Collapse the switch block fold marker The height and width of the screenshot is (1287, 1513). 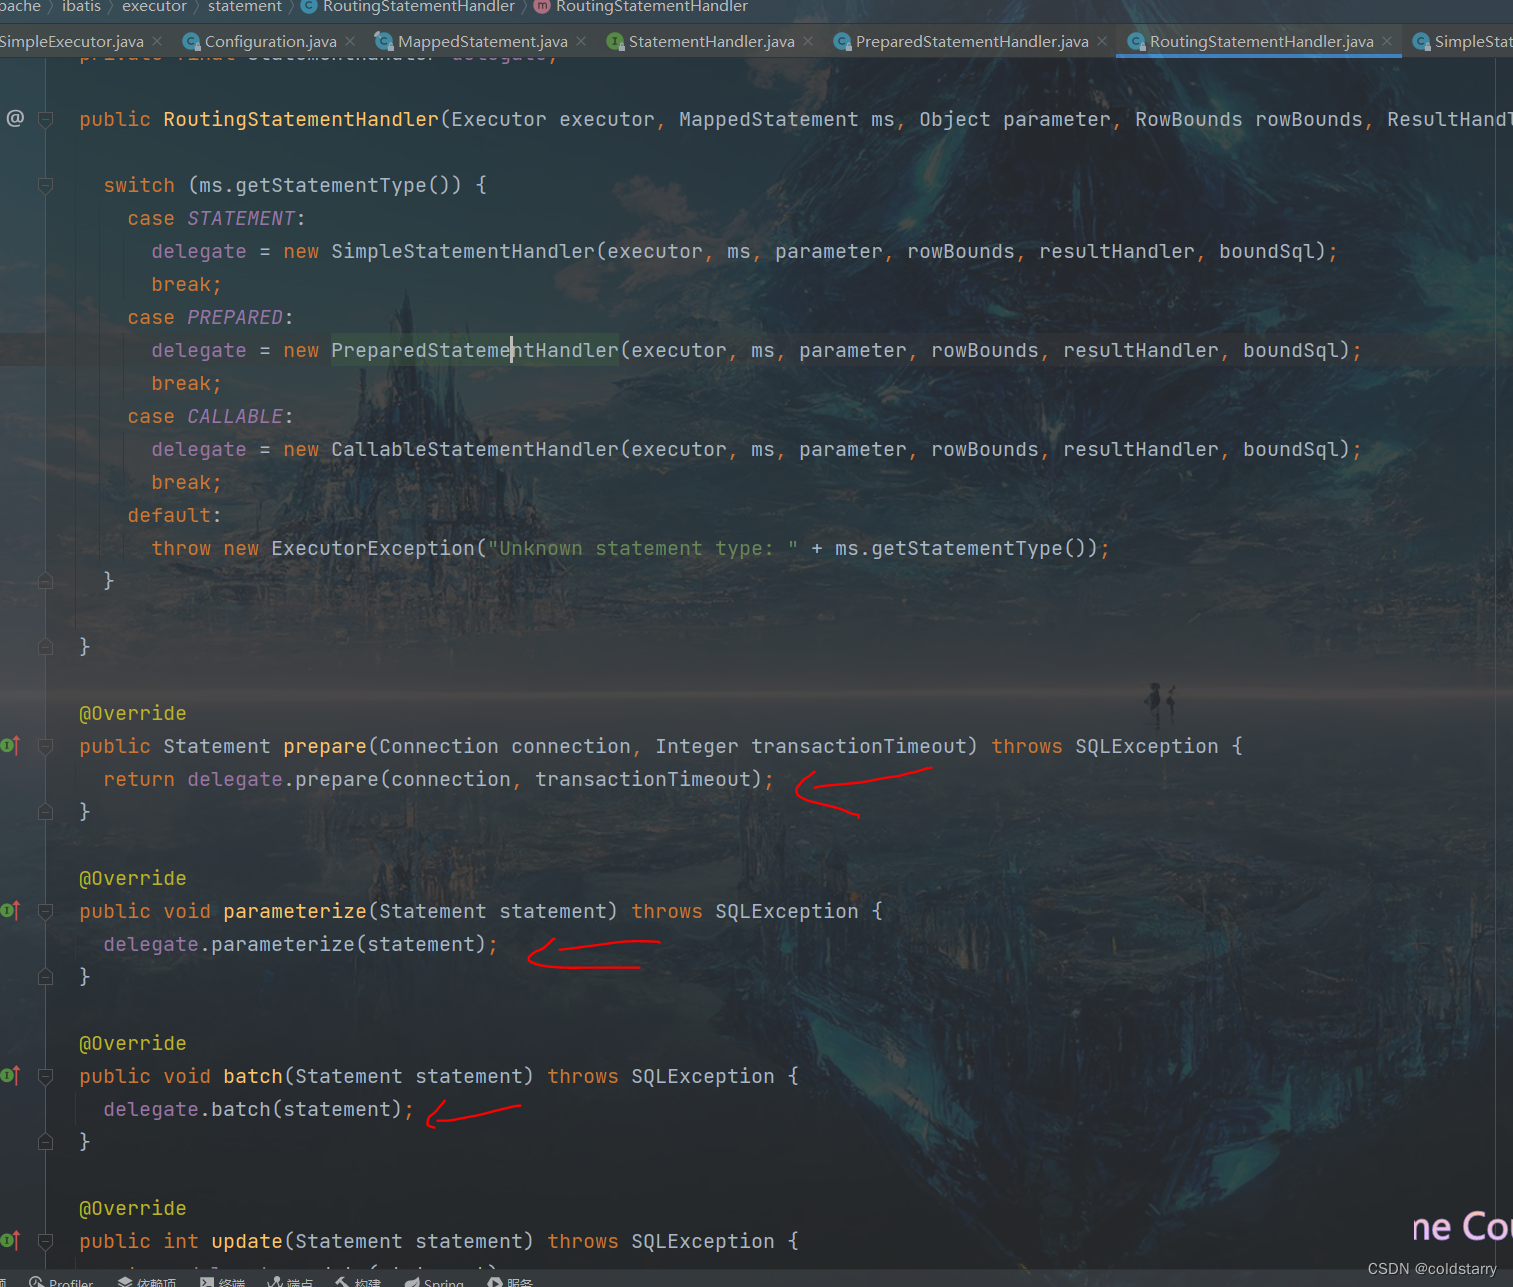tap(45, 185)
